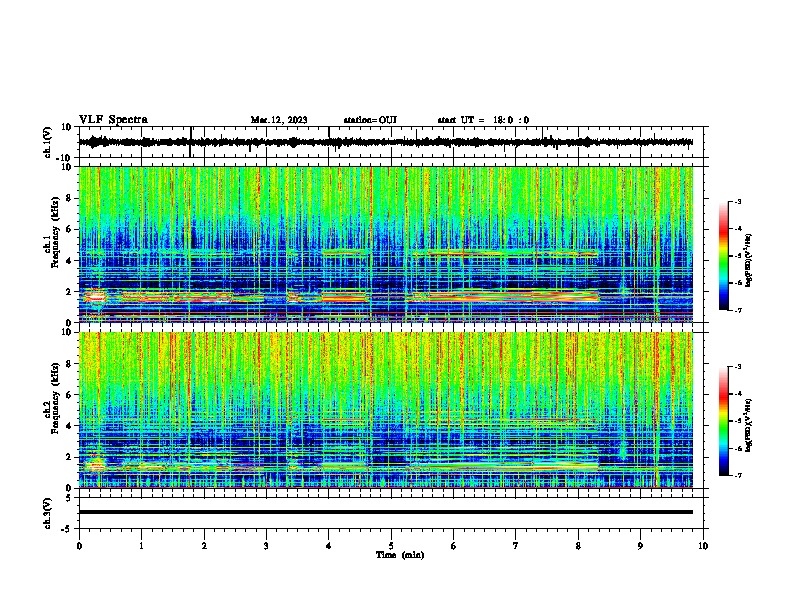Screen dimensions: 792x612
Task: Click the time axis tick label "4"
Action: pyautogui.click(x=329, y=546)
